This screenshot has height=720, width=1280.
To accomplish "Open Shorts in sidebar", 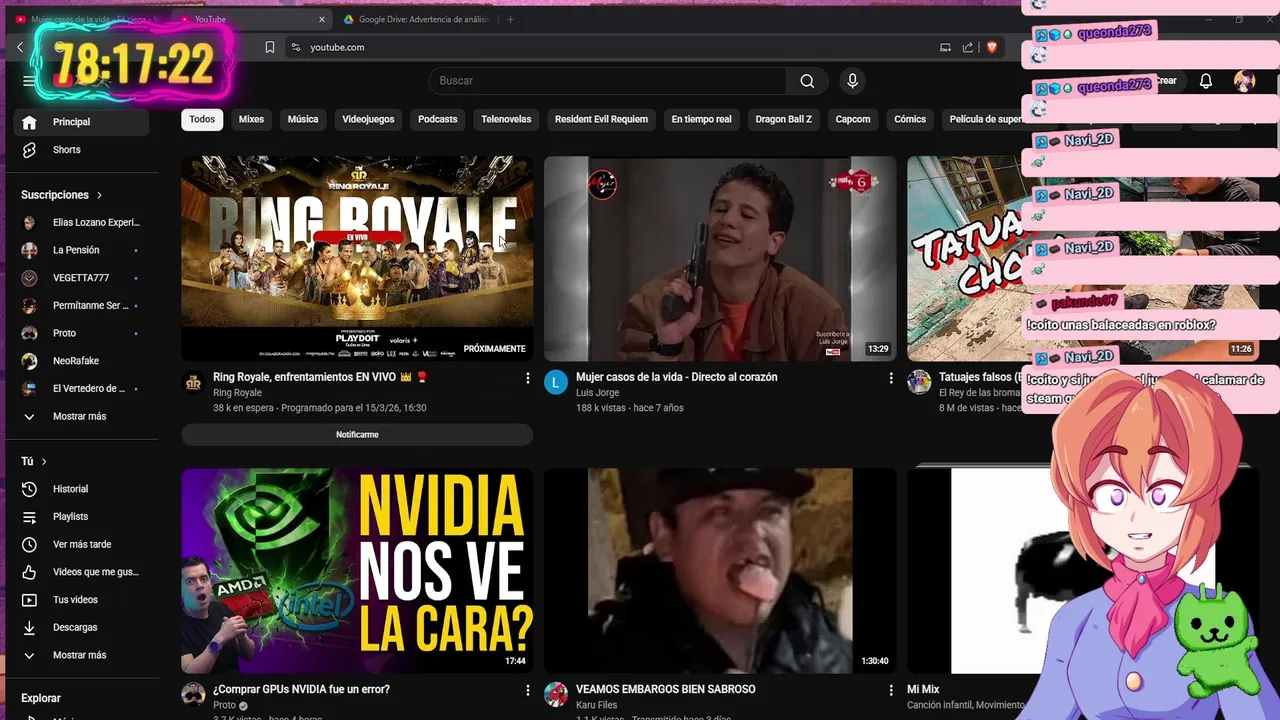I will (x=80, y=150).
